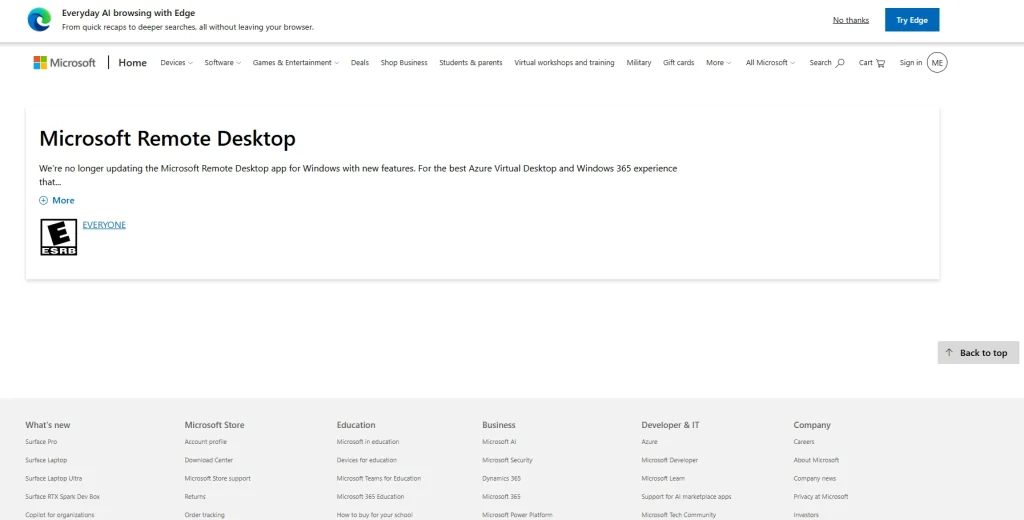Open Surface RTX Spark Dev Box link
Screen dimensions: 1024x520
point(63,496)
